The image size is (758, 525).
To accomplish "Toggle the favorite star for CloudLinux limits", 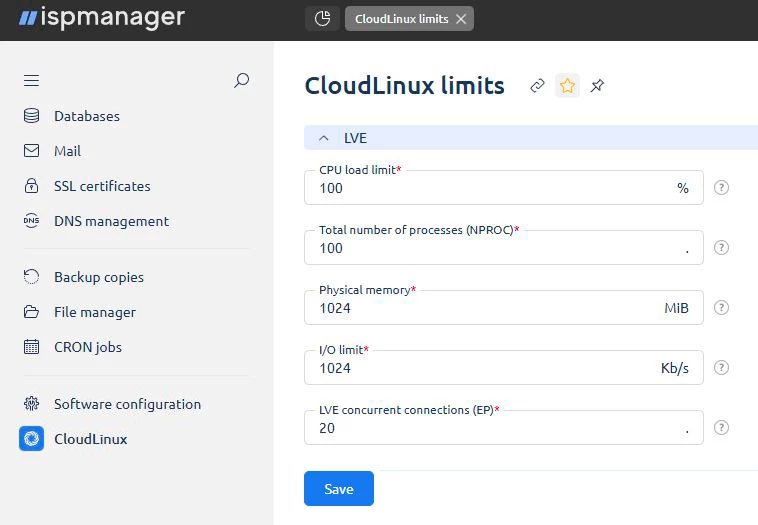I will 567,86.
